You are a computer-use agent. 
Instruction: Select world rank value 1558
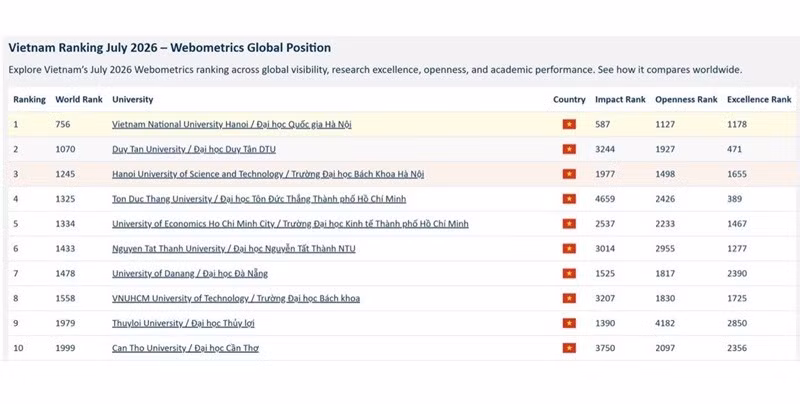pyautogui.click(x=65, y=298)
